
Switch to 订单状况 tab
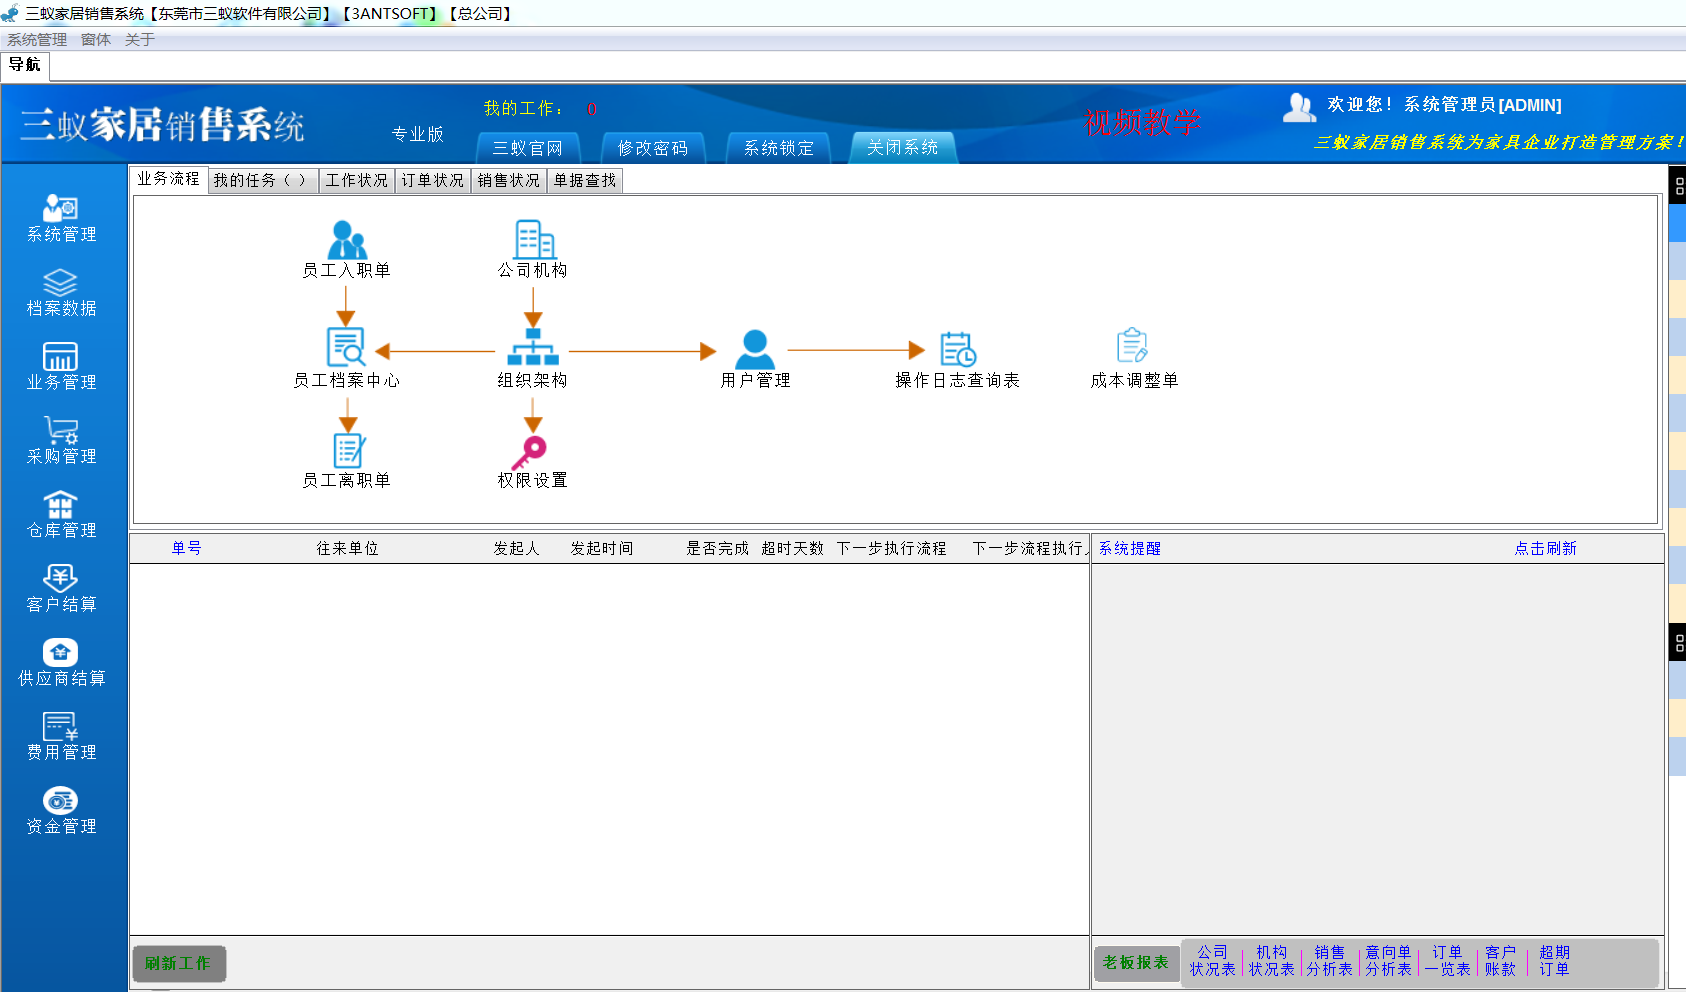pyautogui.click(x=432, y=180)
